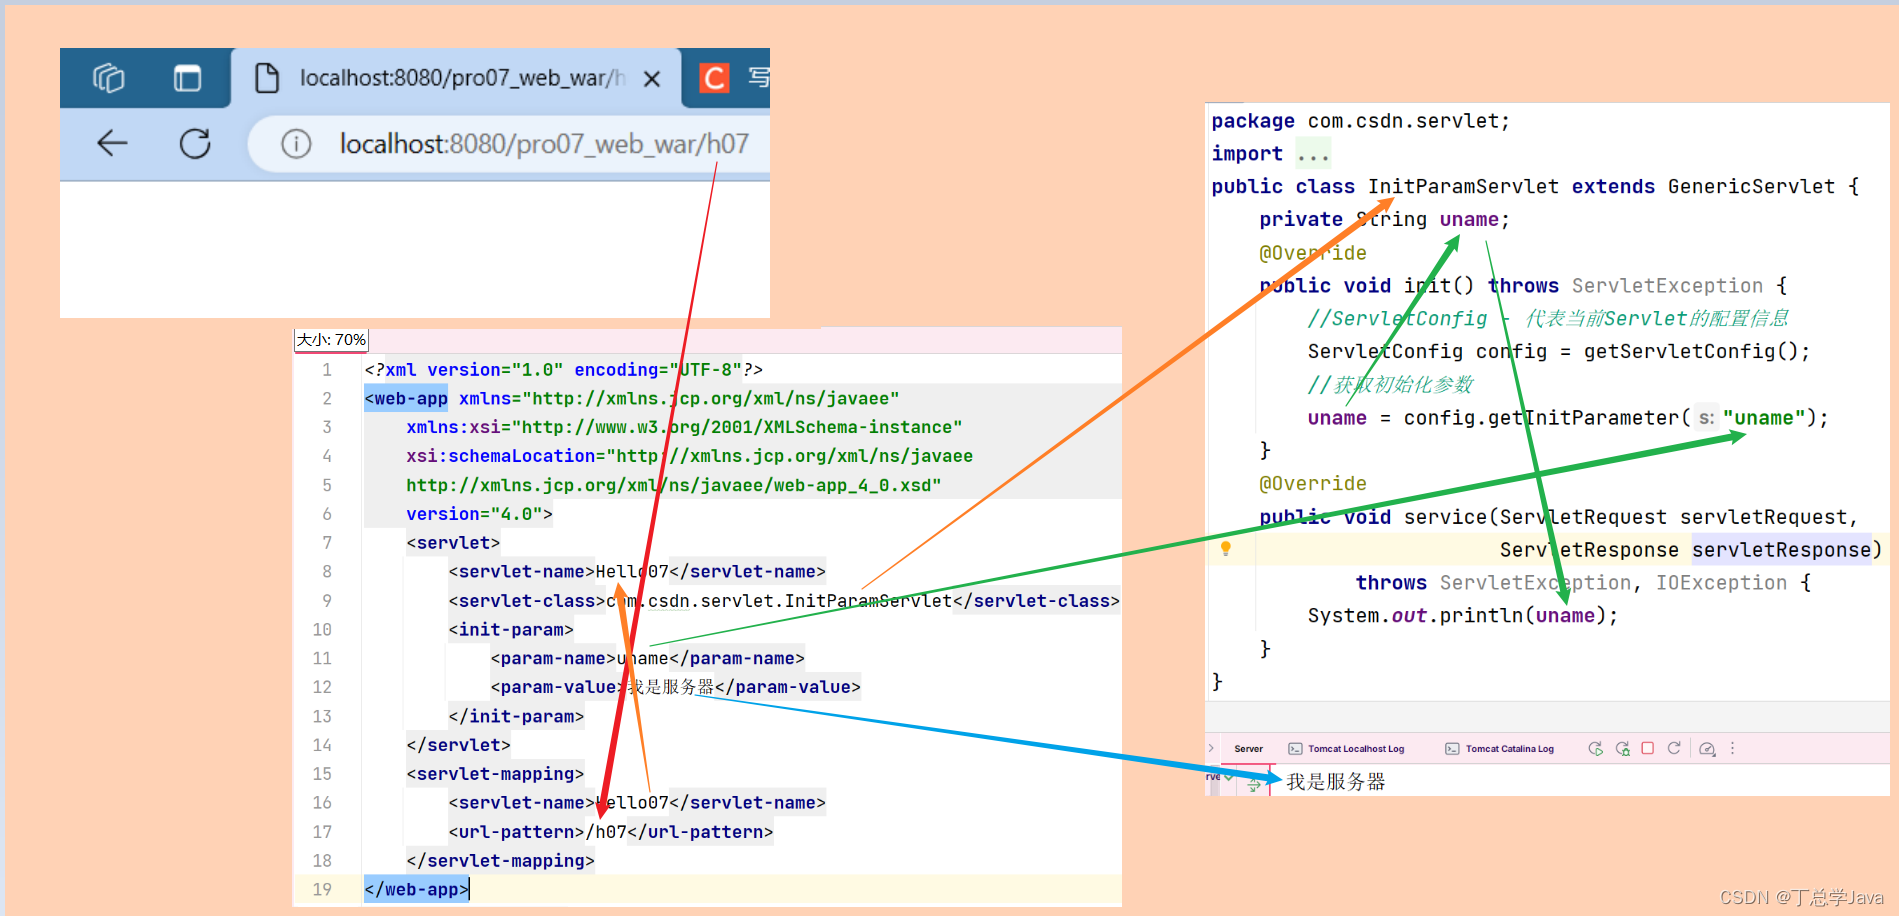Open the browser tab groups icon
The image size is (1899, 916).
tap(109, 79)
